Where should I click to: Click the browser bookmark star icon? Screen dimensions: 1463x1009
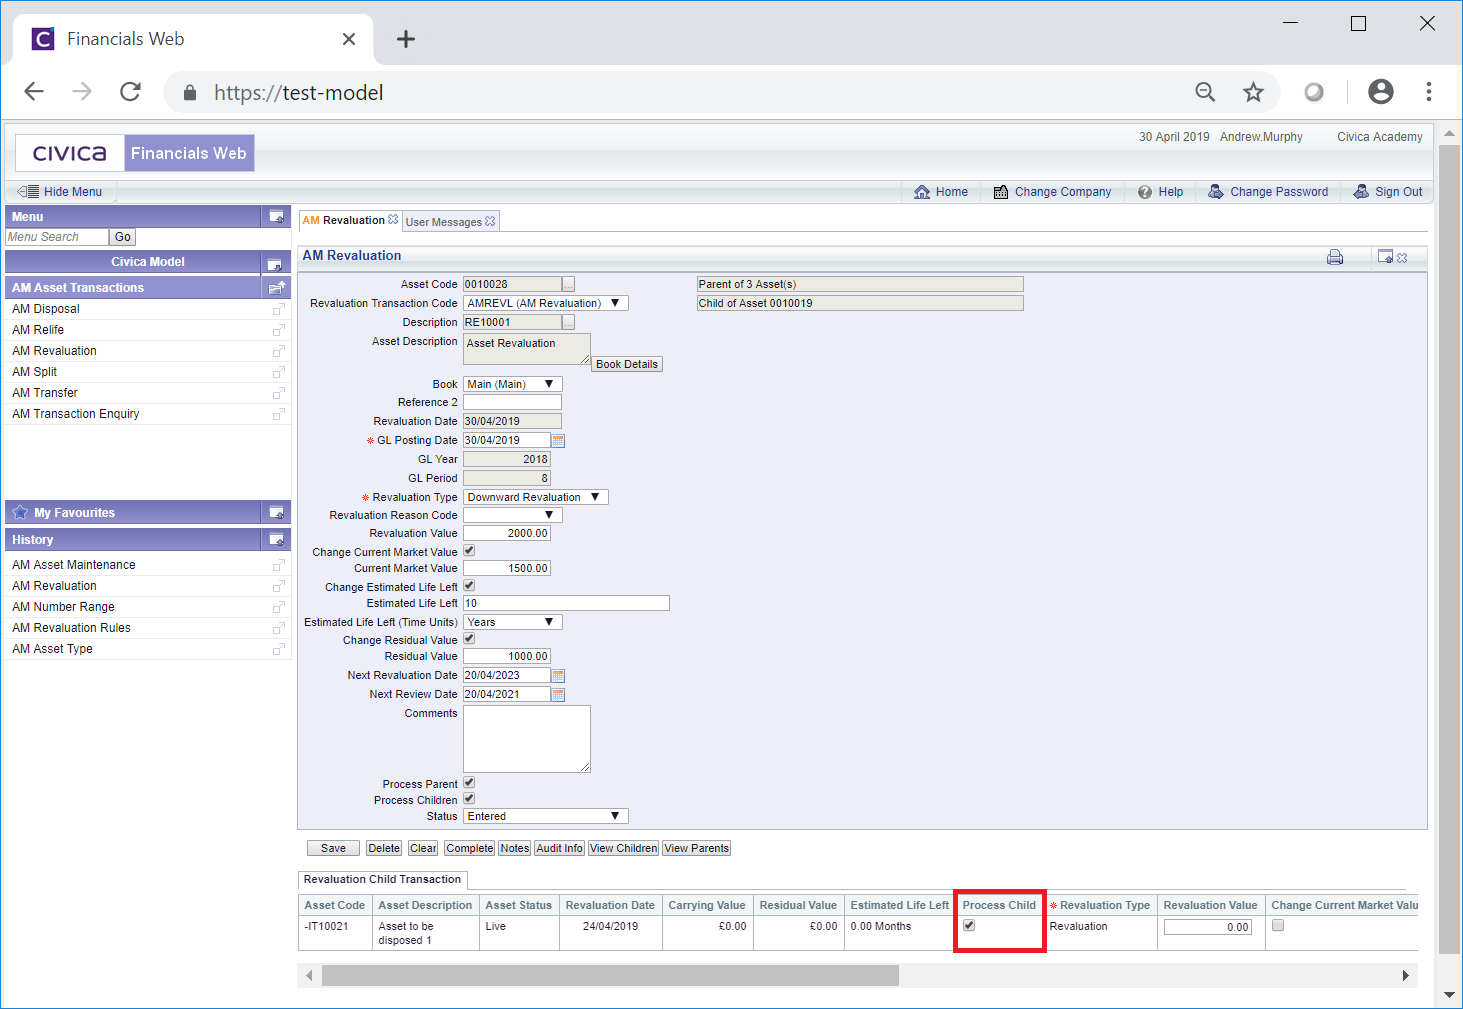tap(1253, 93)
